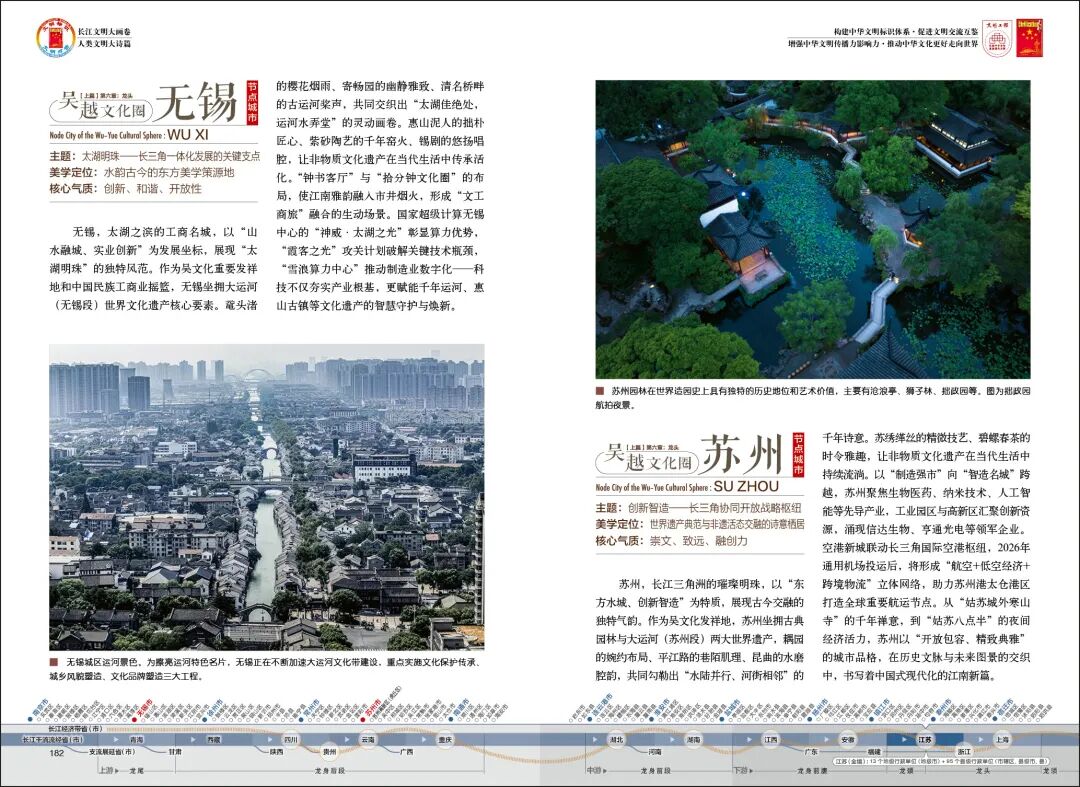
Task: Open the Wuxi canal aerial photo
Action: 267,497
